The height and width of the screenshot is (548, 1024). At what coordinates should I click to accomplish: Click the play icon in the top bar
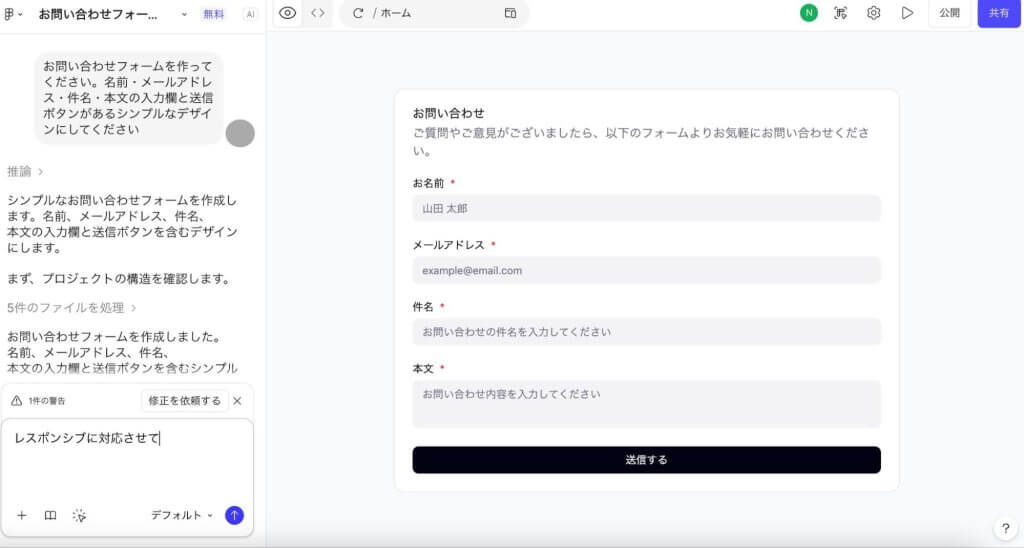click(907, 13)
